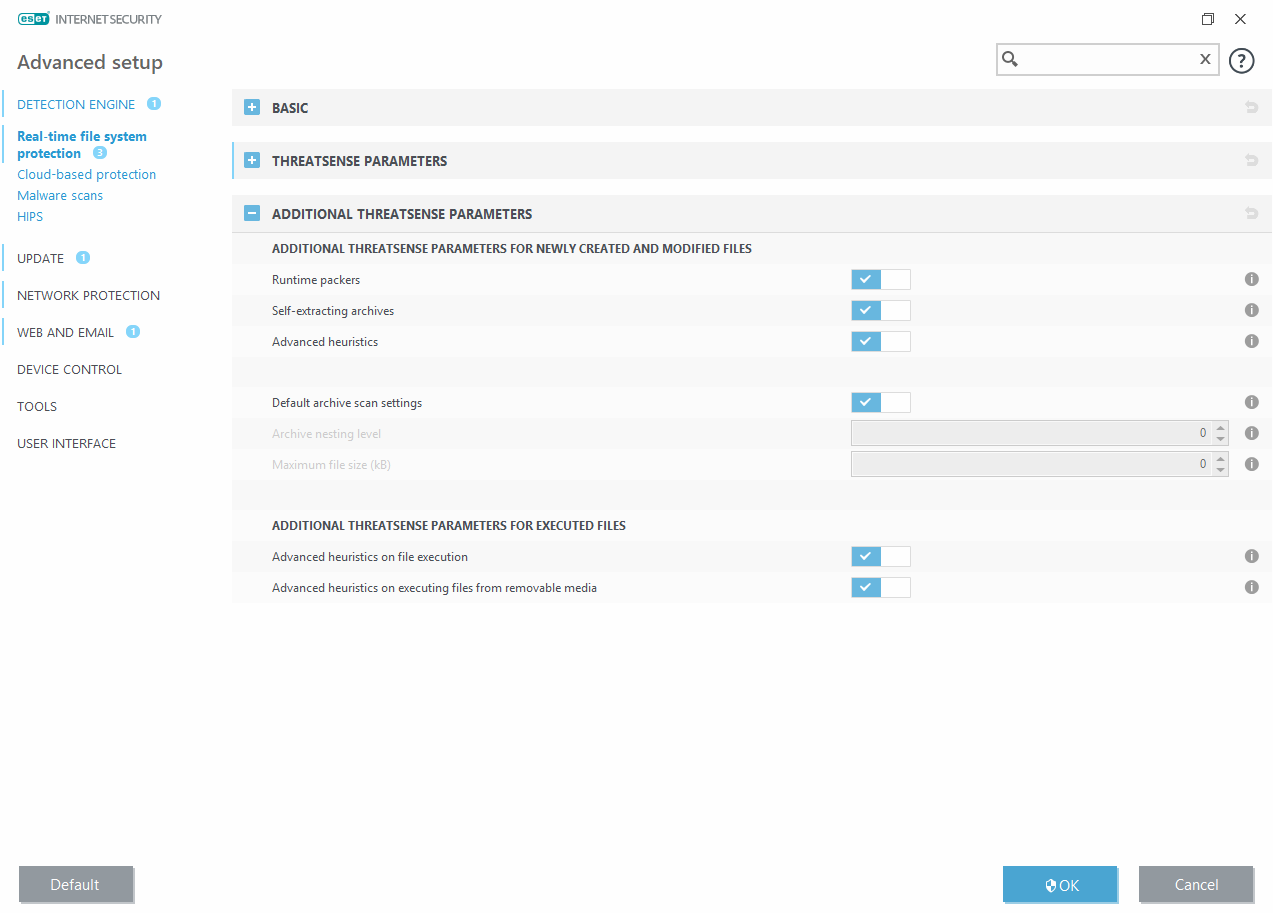Image resolution: width=1273 pixels, height=913 pixels.
Task: Expand the Basic section
Action: (252, 108)
